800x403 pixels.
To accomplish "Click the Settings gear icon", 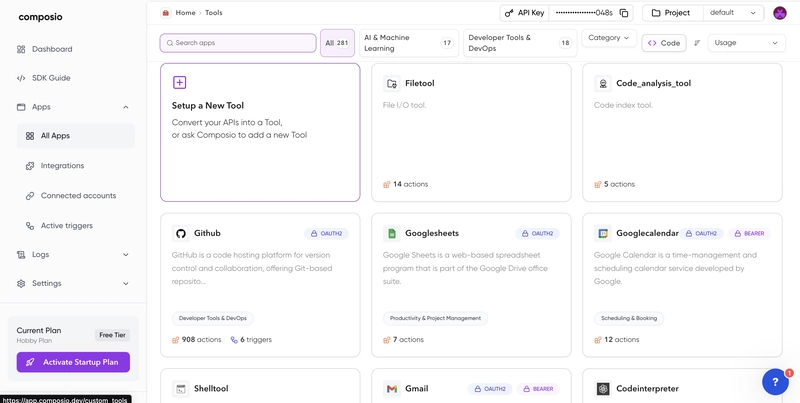I will pos(21,284).
